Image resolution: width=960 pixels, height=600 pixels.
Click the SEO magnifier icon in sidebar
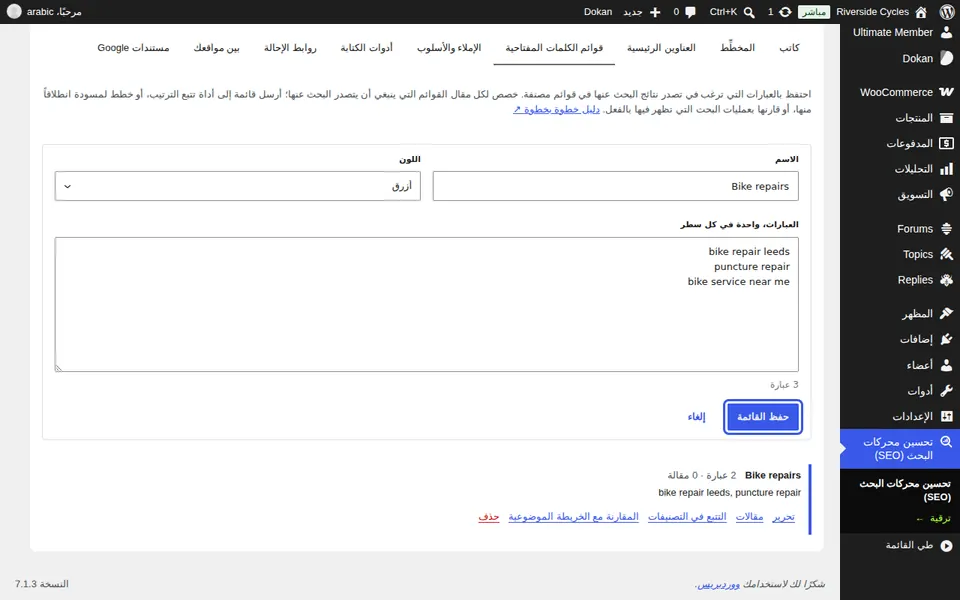tap(946, 442)
